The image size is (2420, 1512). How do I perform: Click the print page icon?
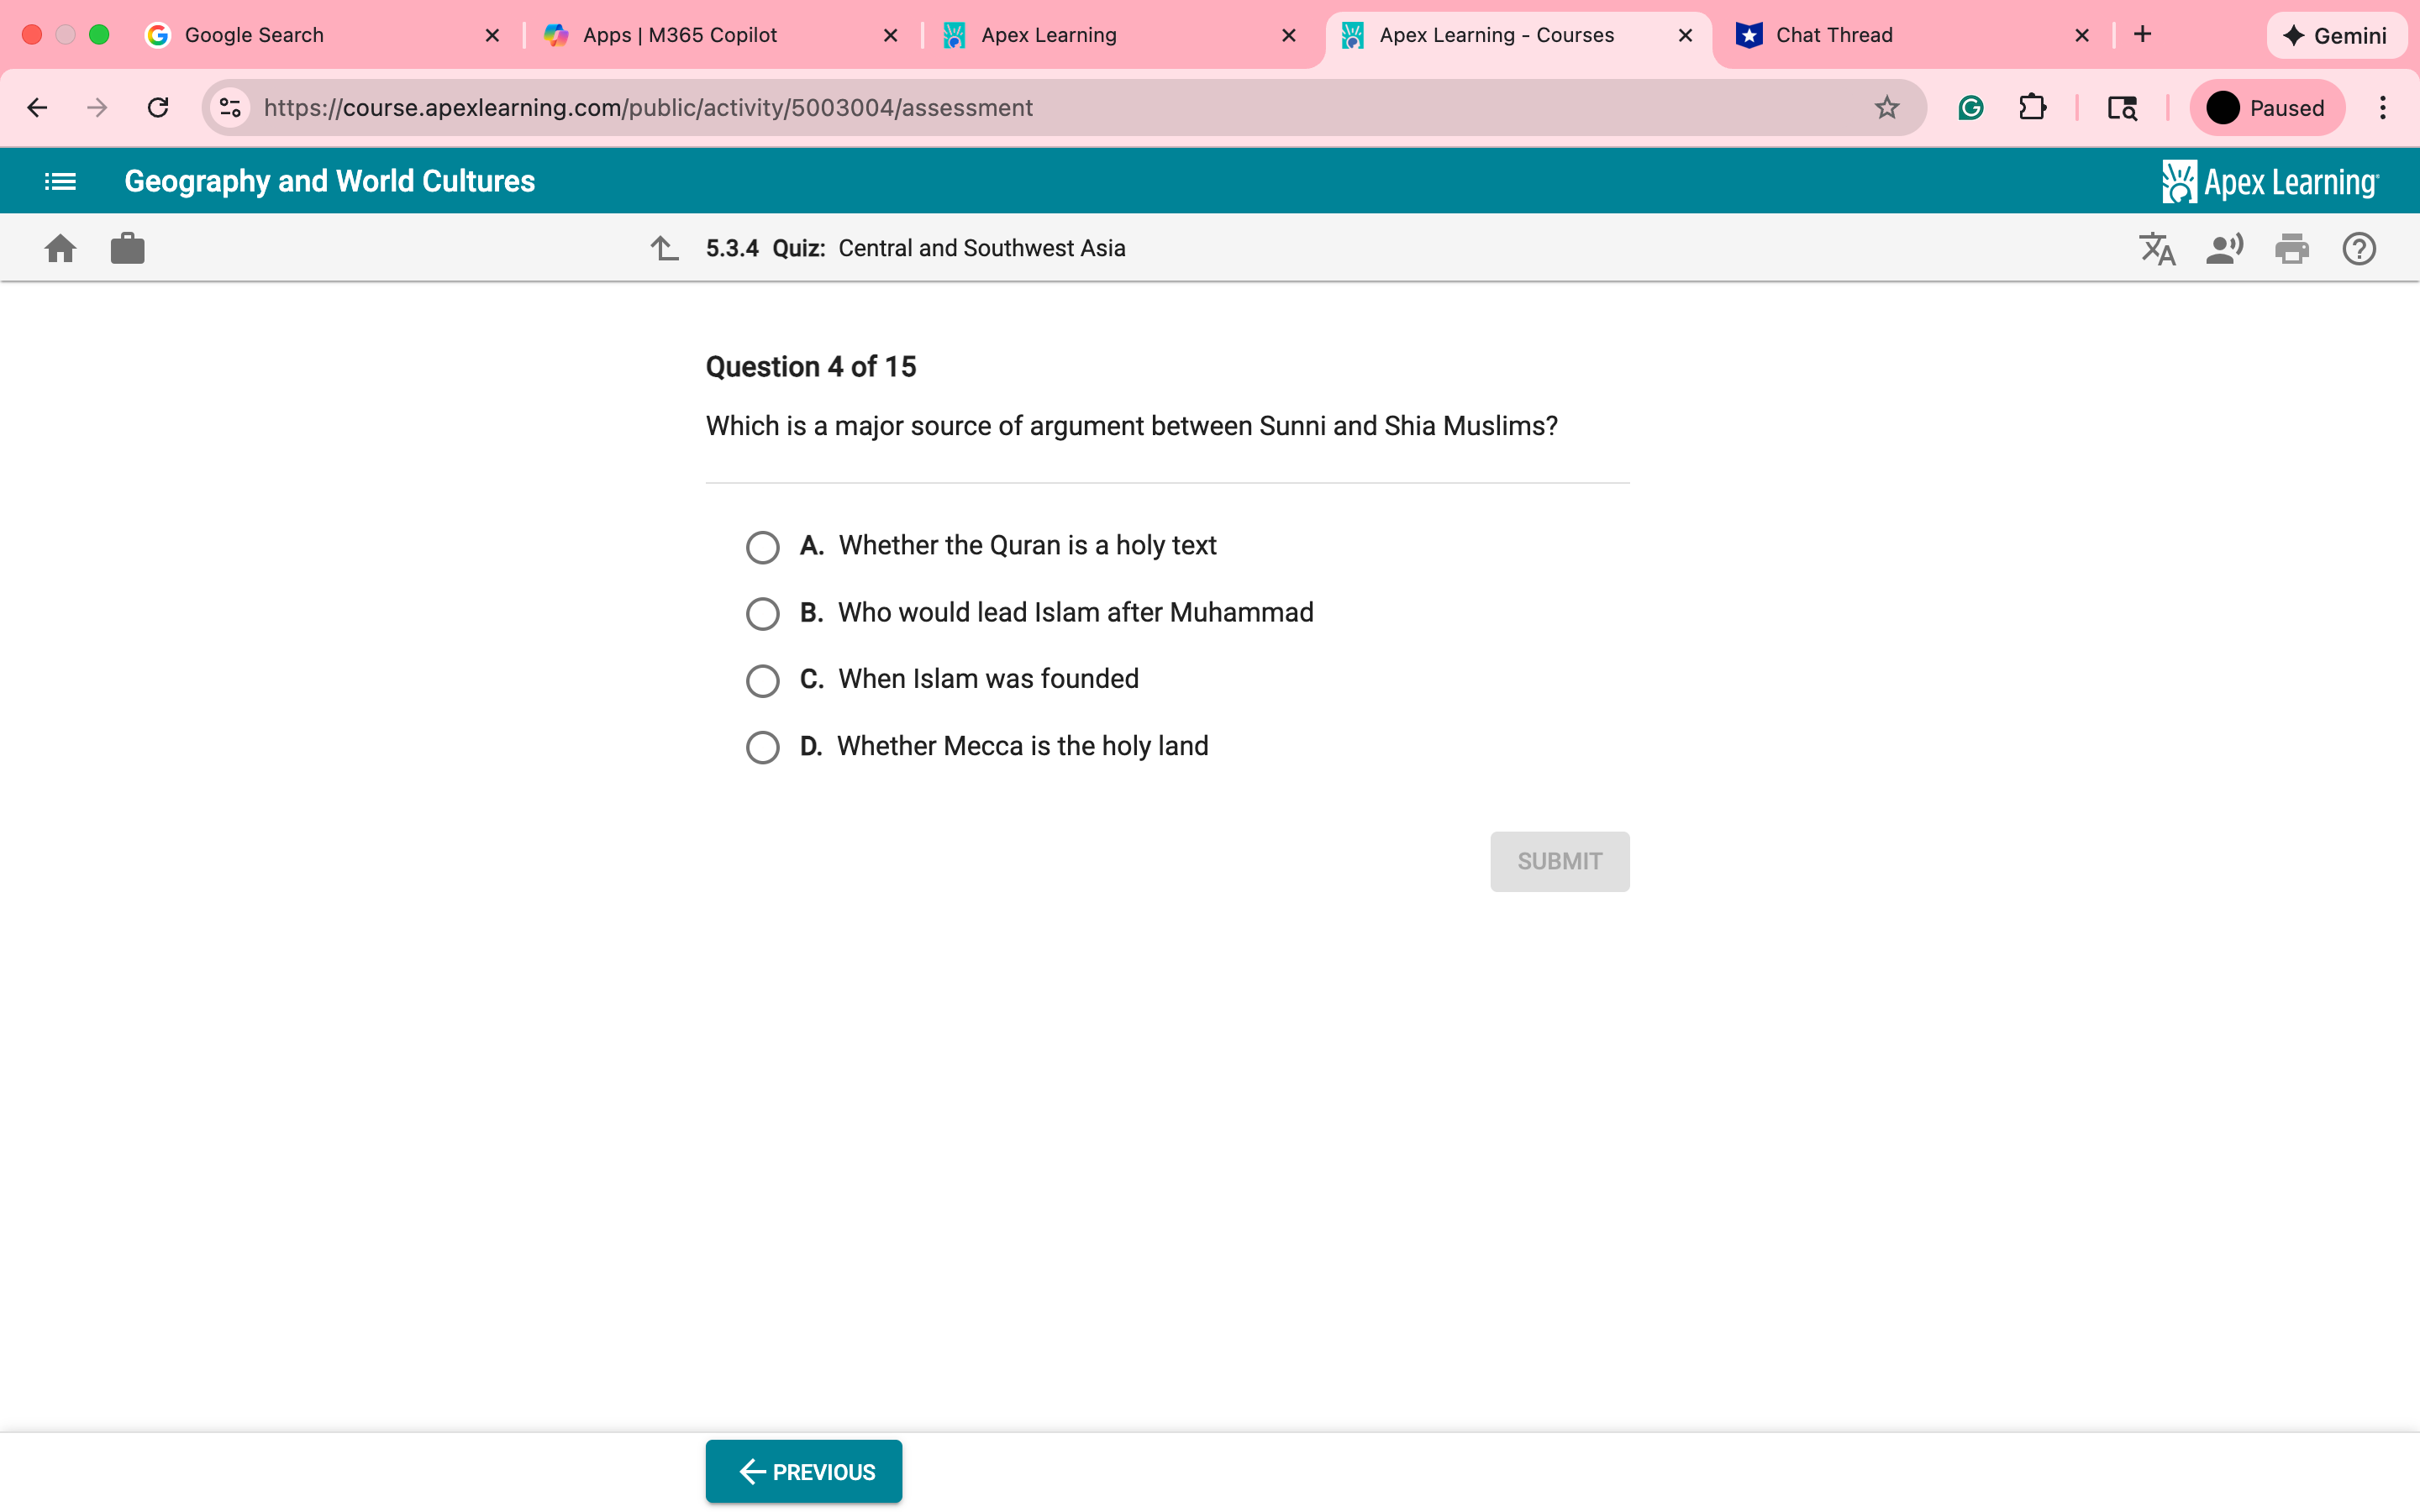2291,248
